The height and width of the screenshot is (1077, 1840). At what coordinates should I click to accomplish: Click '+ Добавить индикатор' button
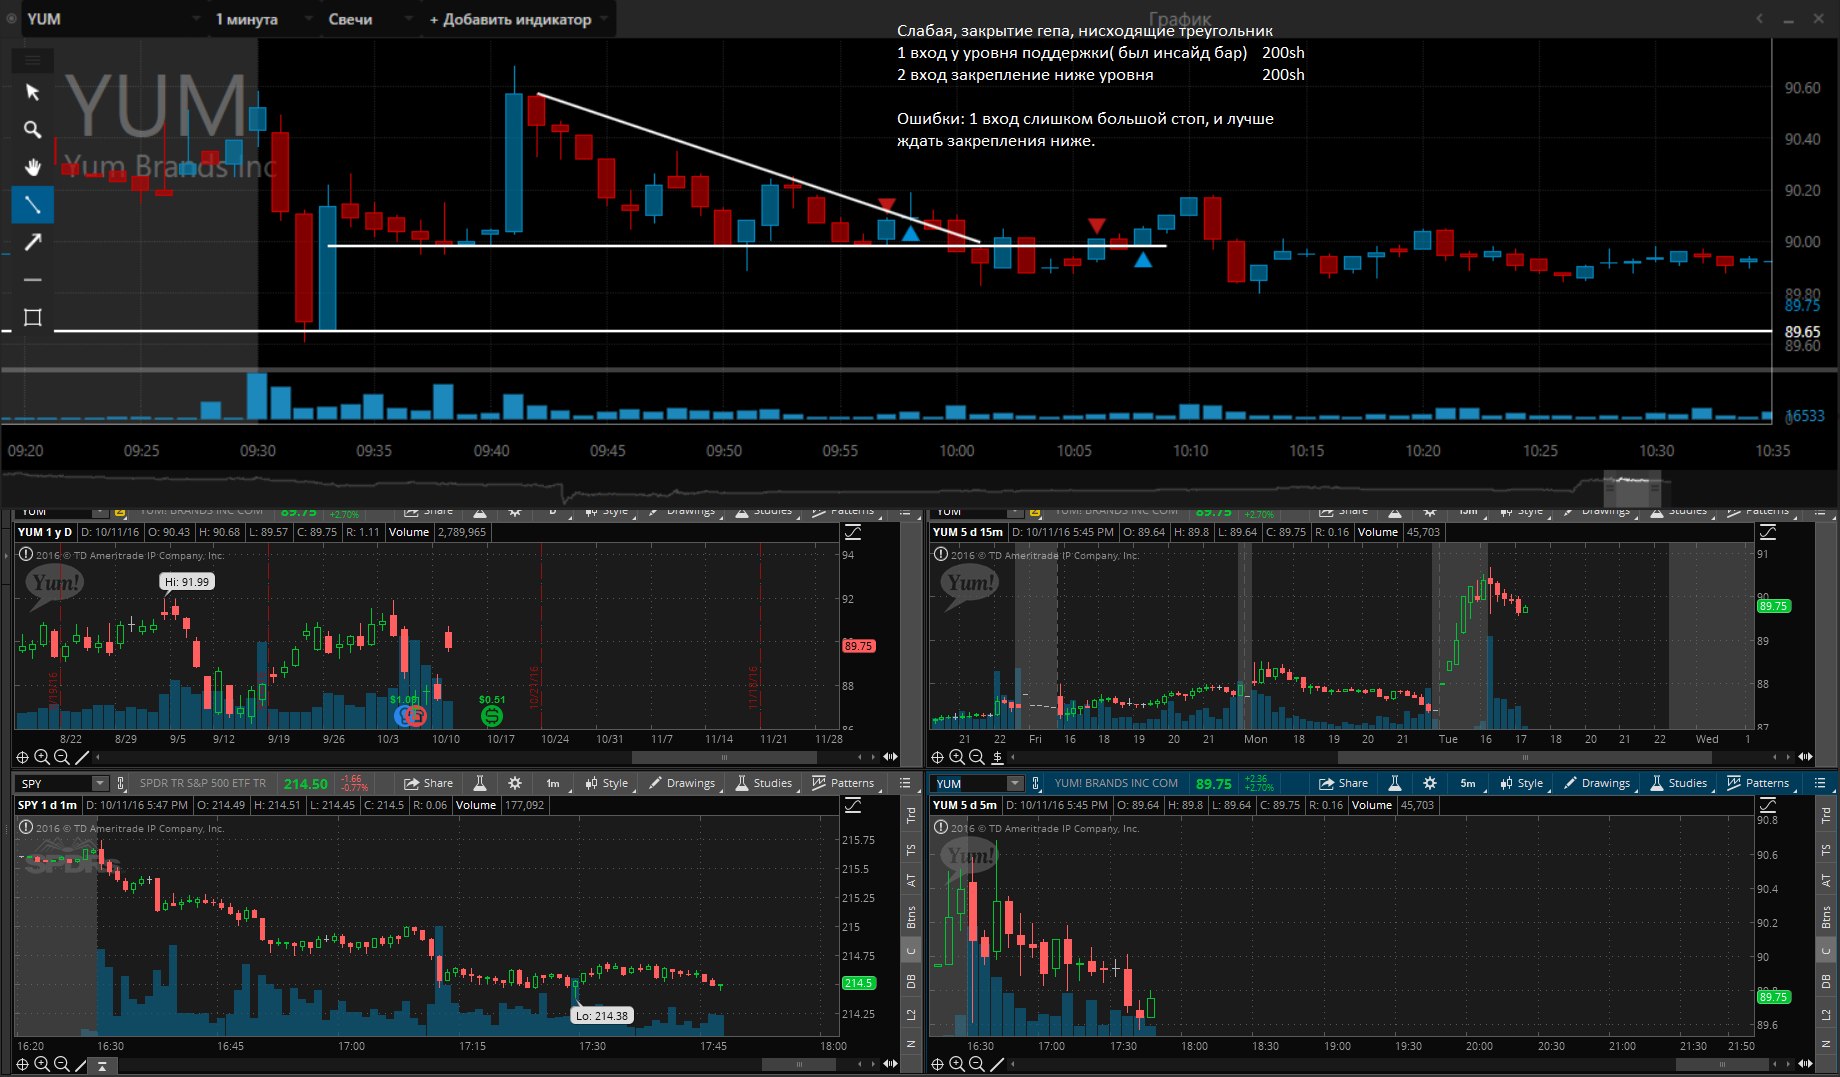517,19
